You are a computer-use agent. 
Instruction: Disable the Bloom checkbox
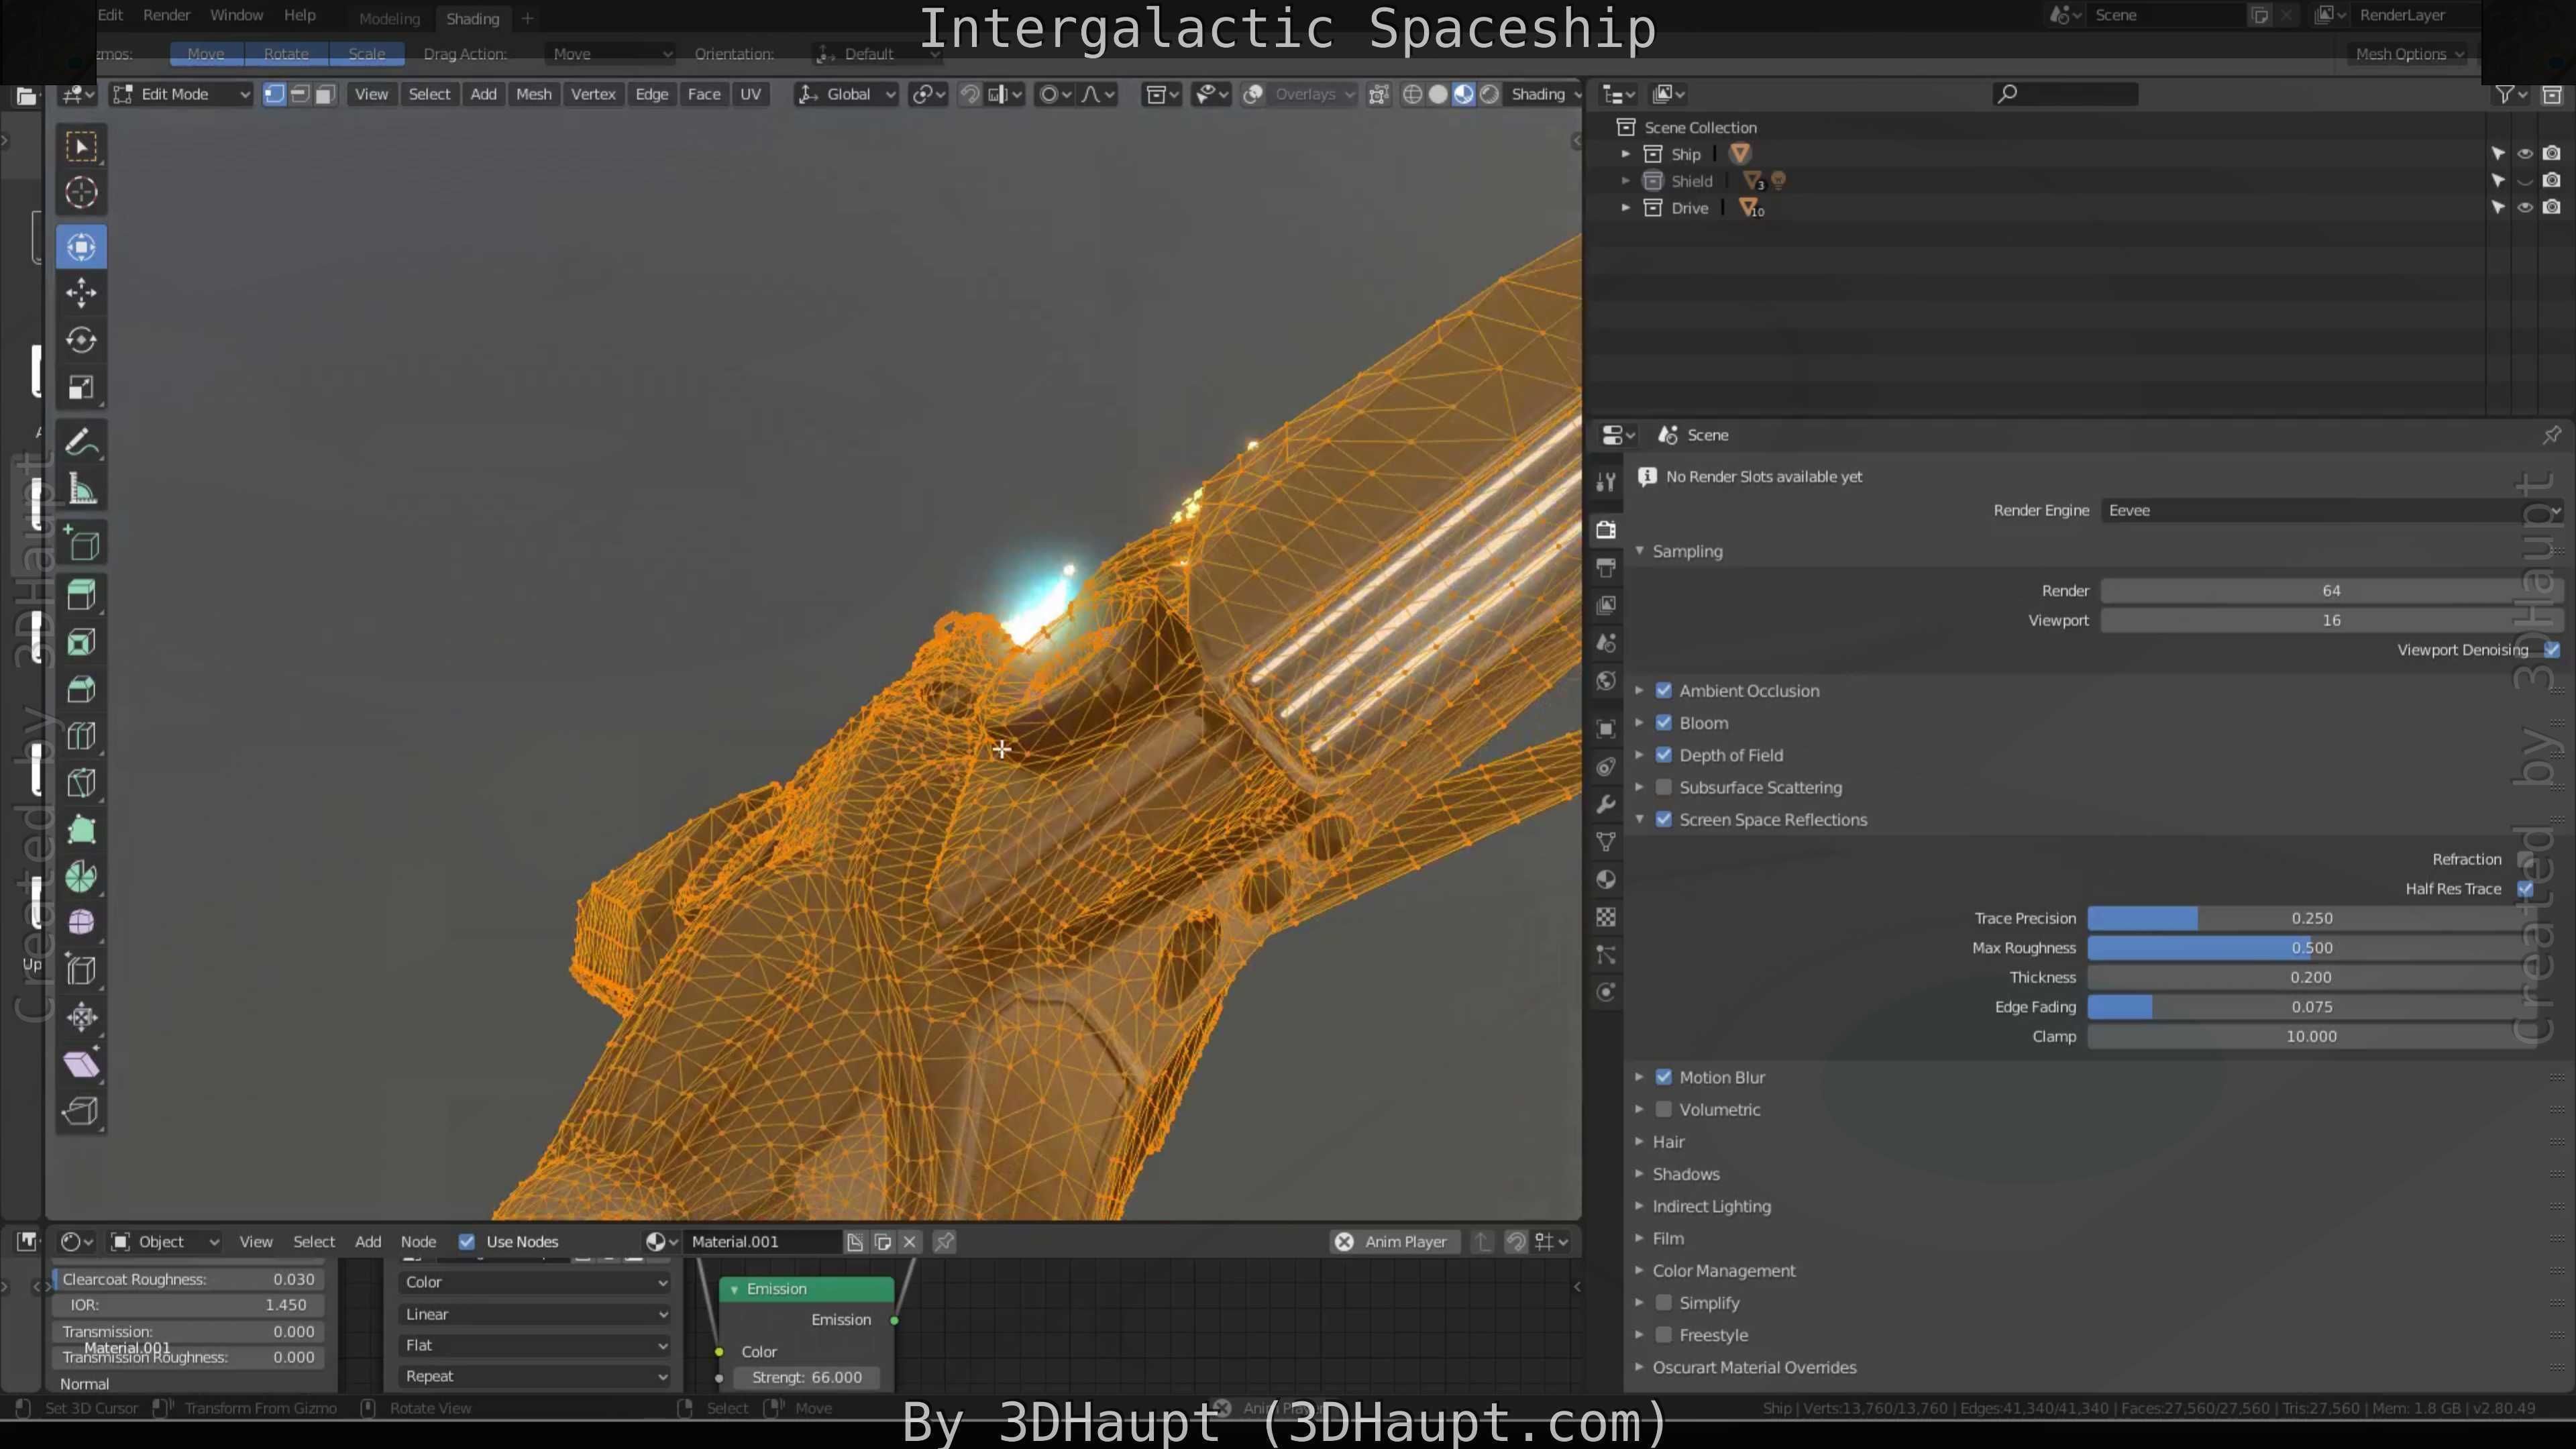click(1664, 723)
